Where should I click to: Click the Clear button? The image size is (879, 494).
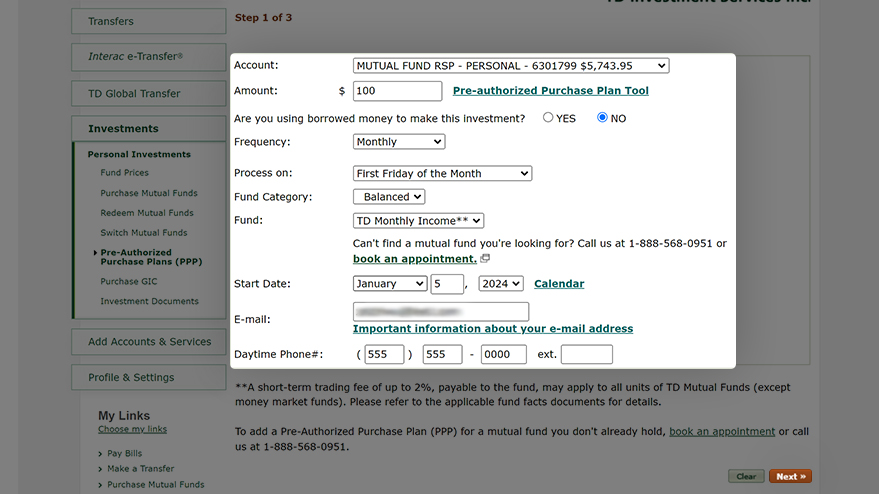[x=746, y=476]
